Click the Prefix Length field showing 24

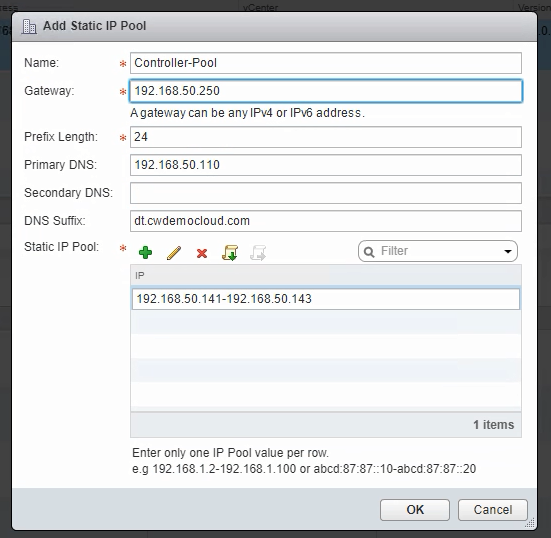[326, 137]
